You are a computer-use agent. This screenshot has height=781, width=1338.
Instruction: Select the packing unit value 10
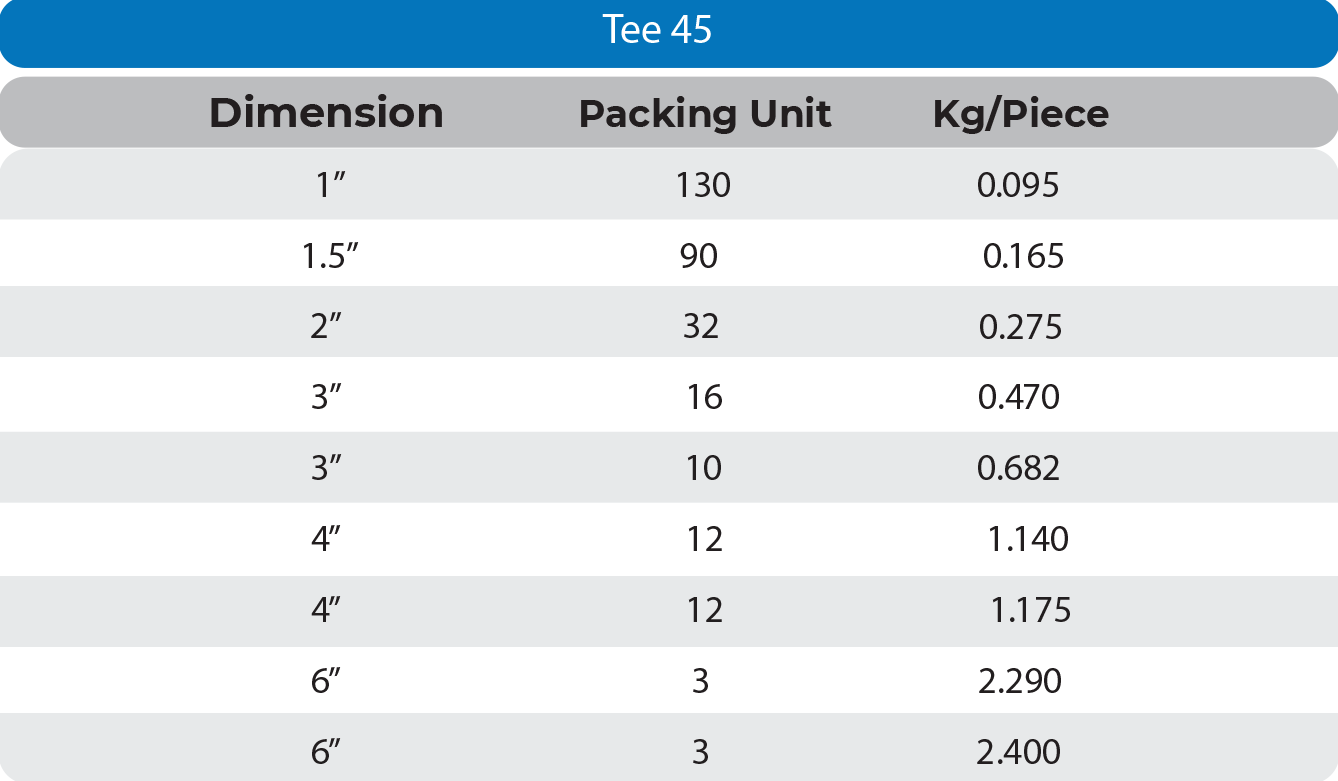pos(704,468)
